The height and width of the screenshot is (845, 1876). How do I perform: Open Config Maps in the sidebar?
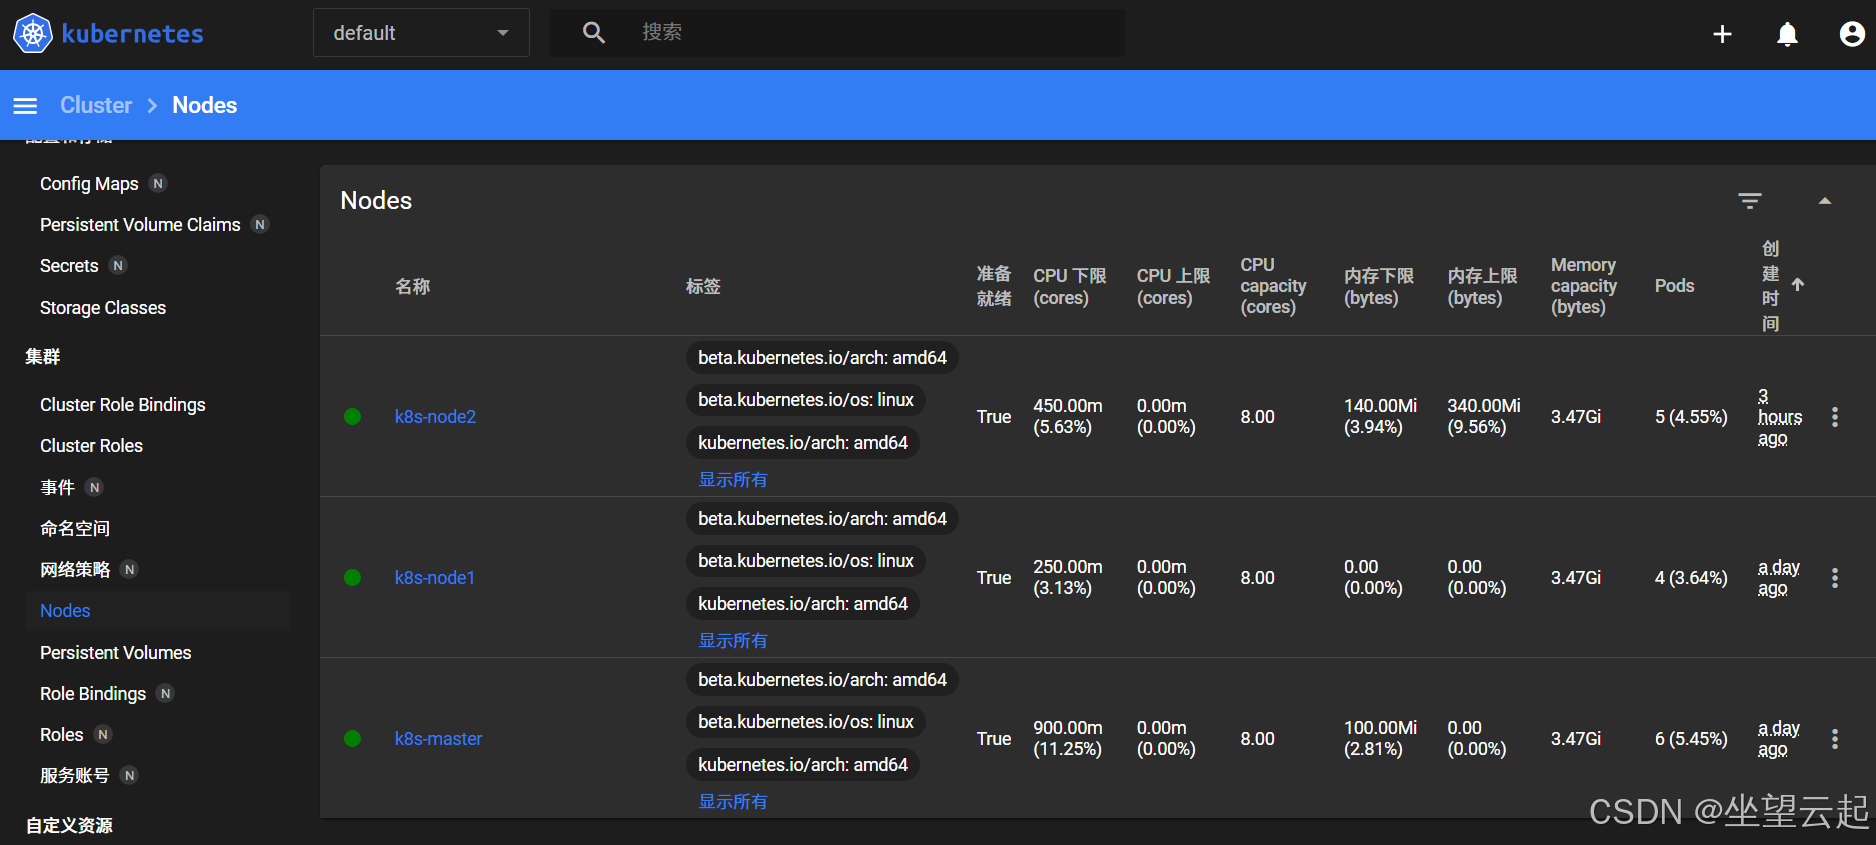point(89,184)
